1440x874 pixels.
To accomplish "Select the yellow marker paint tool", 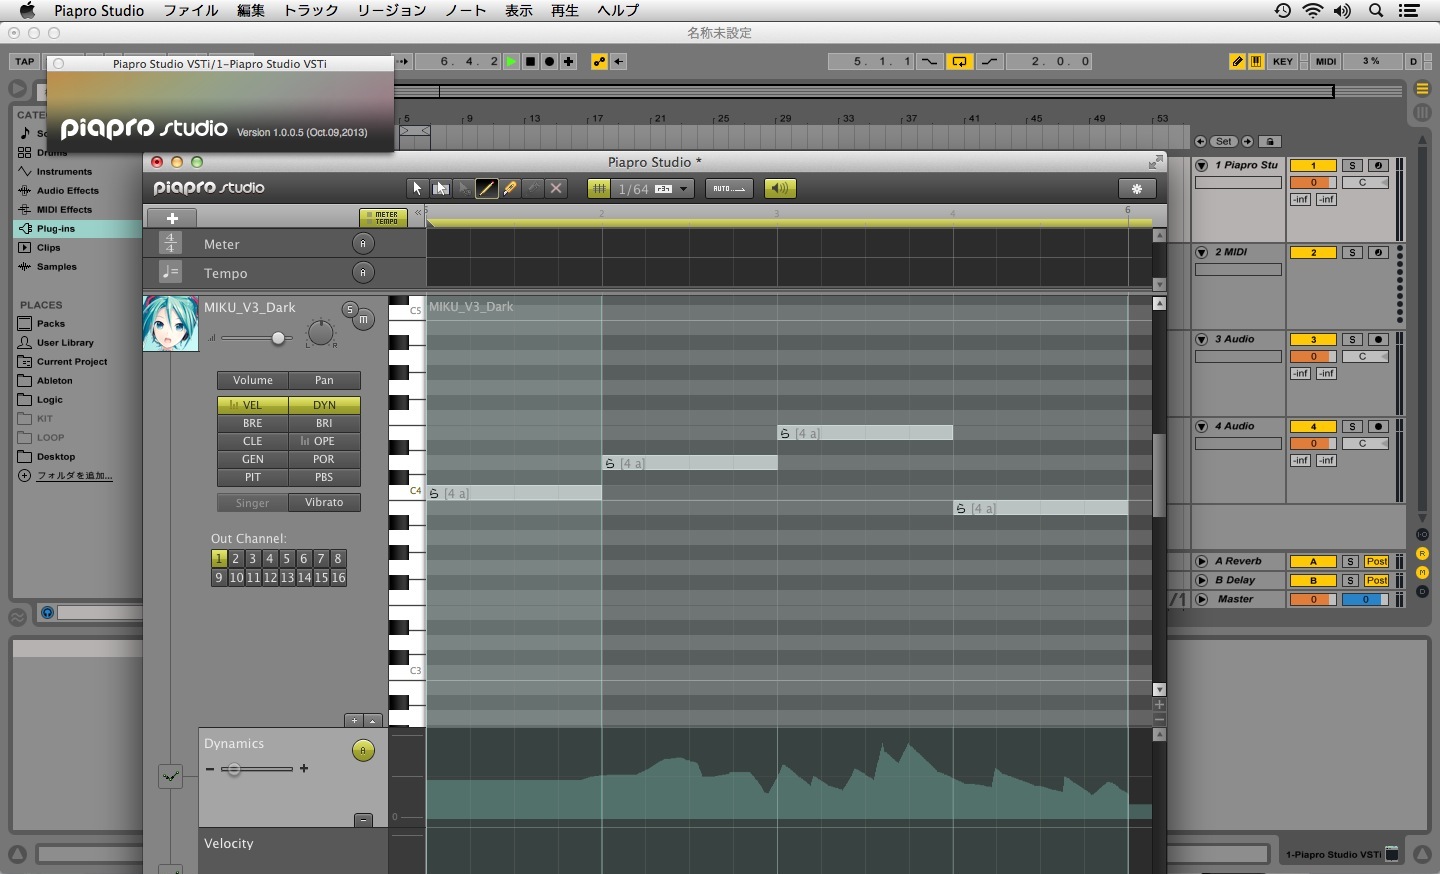I will point(510,188).
